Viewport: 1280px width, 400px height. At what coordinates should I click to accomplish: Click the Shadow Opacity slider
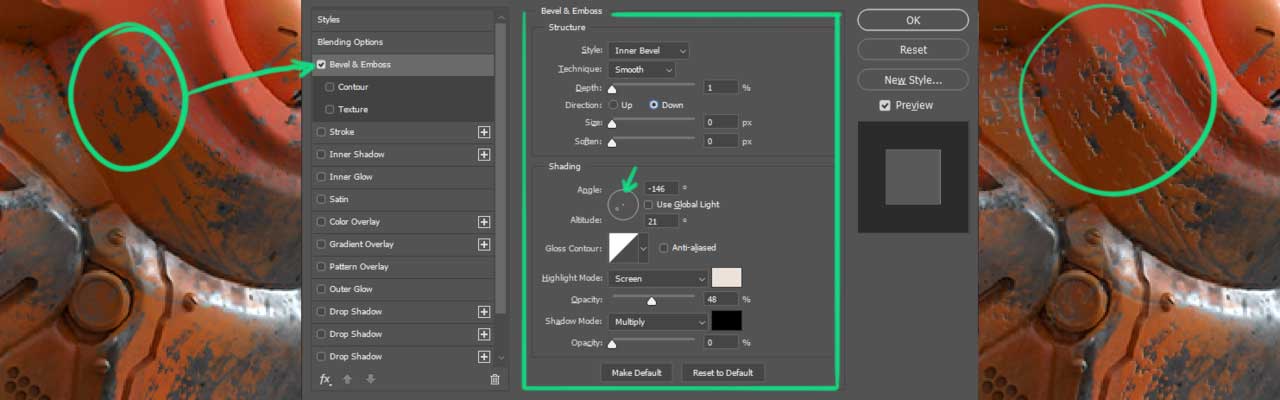(x=652, y=339)
